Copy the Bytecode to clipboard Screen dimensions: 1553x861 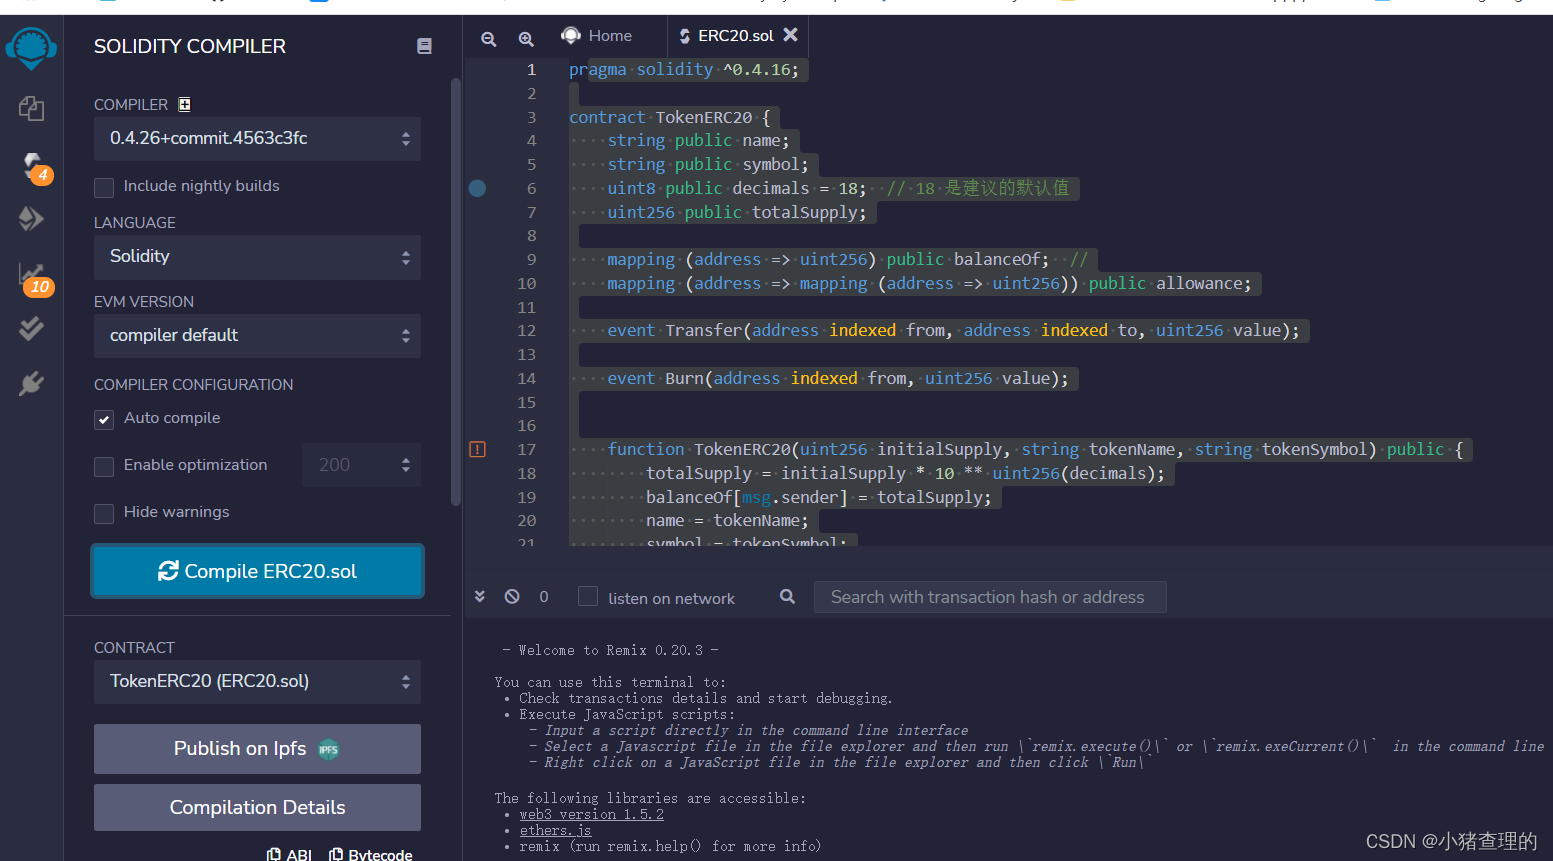pyautogui.click(x=370, y=855)
